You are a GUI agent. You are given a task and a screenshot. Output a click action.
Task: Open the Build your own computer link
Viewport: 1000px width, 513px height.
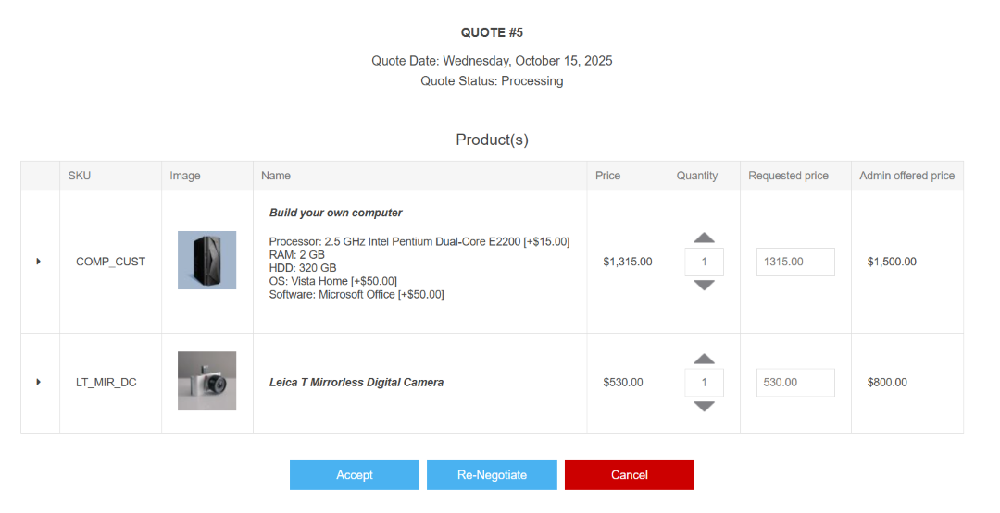(336, 213)
